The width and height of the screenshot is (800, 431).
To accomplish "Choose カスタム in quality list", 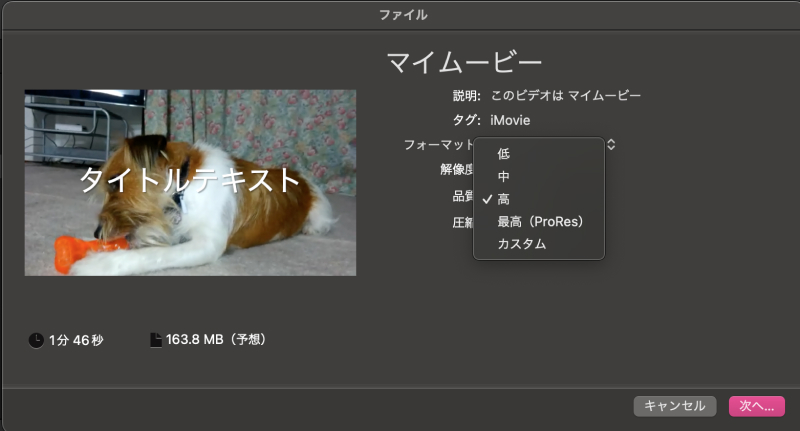I will tap(522, 244).
